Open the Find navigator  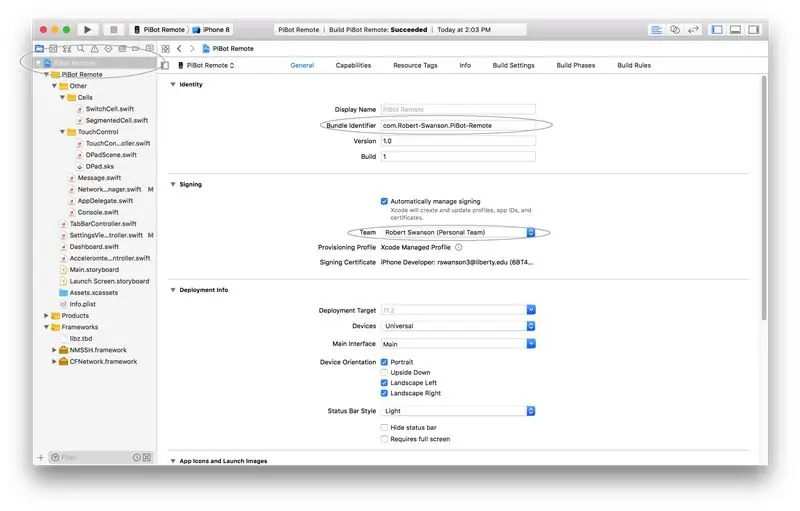click(81, 48)
